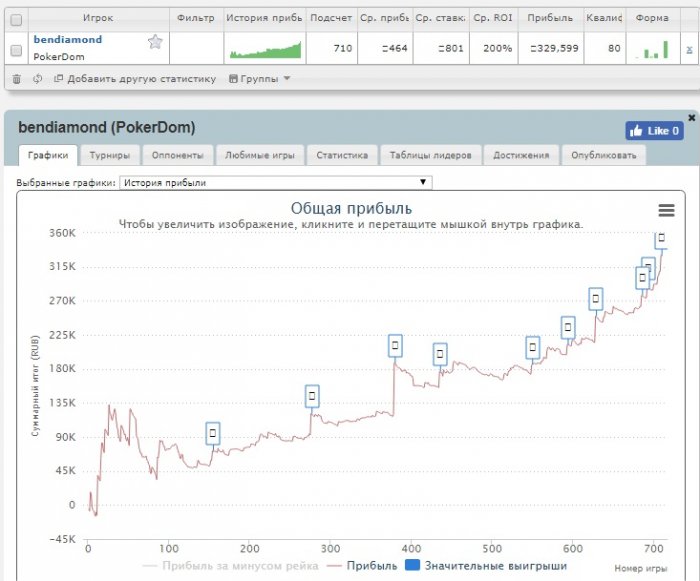Sort by the Ср. ROI column header
The width and height of the screenshot is (700, 581).
pos(493,18)
